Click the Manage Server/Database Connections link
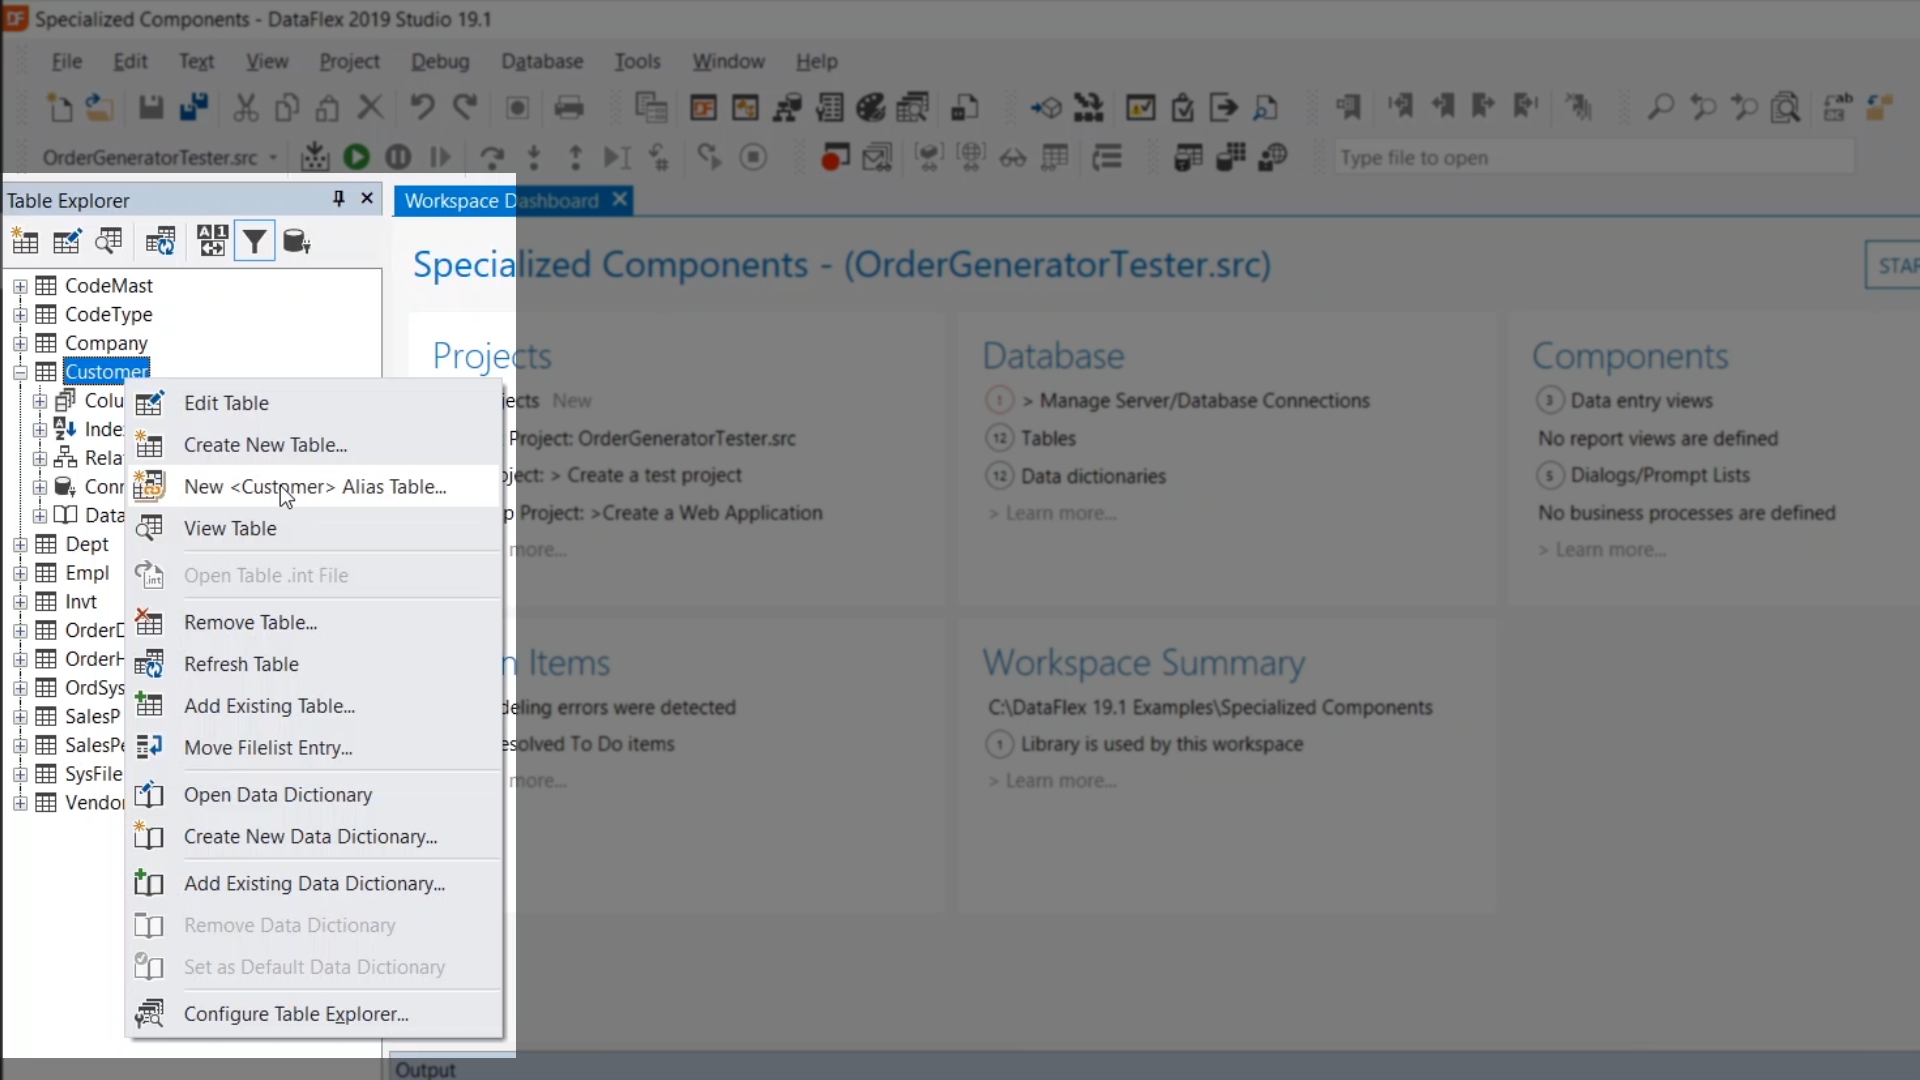Viewport: 1920px width, 1080px height. pos(1204,401)
